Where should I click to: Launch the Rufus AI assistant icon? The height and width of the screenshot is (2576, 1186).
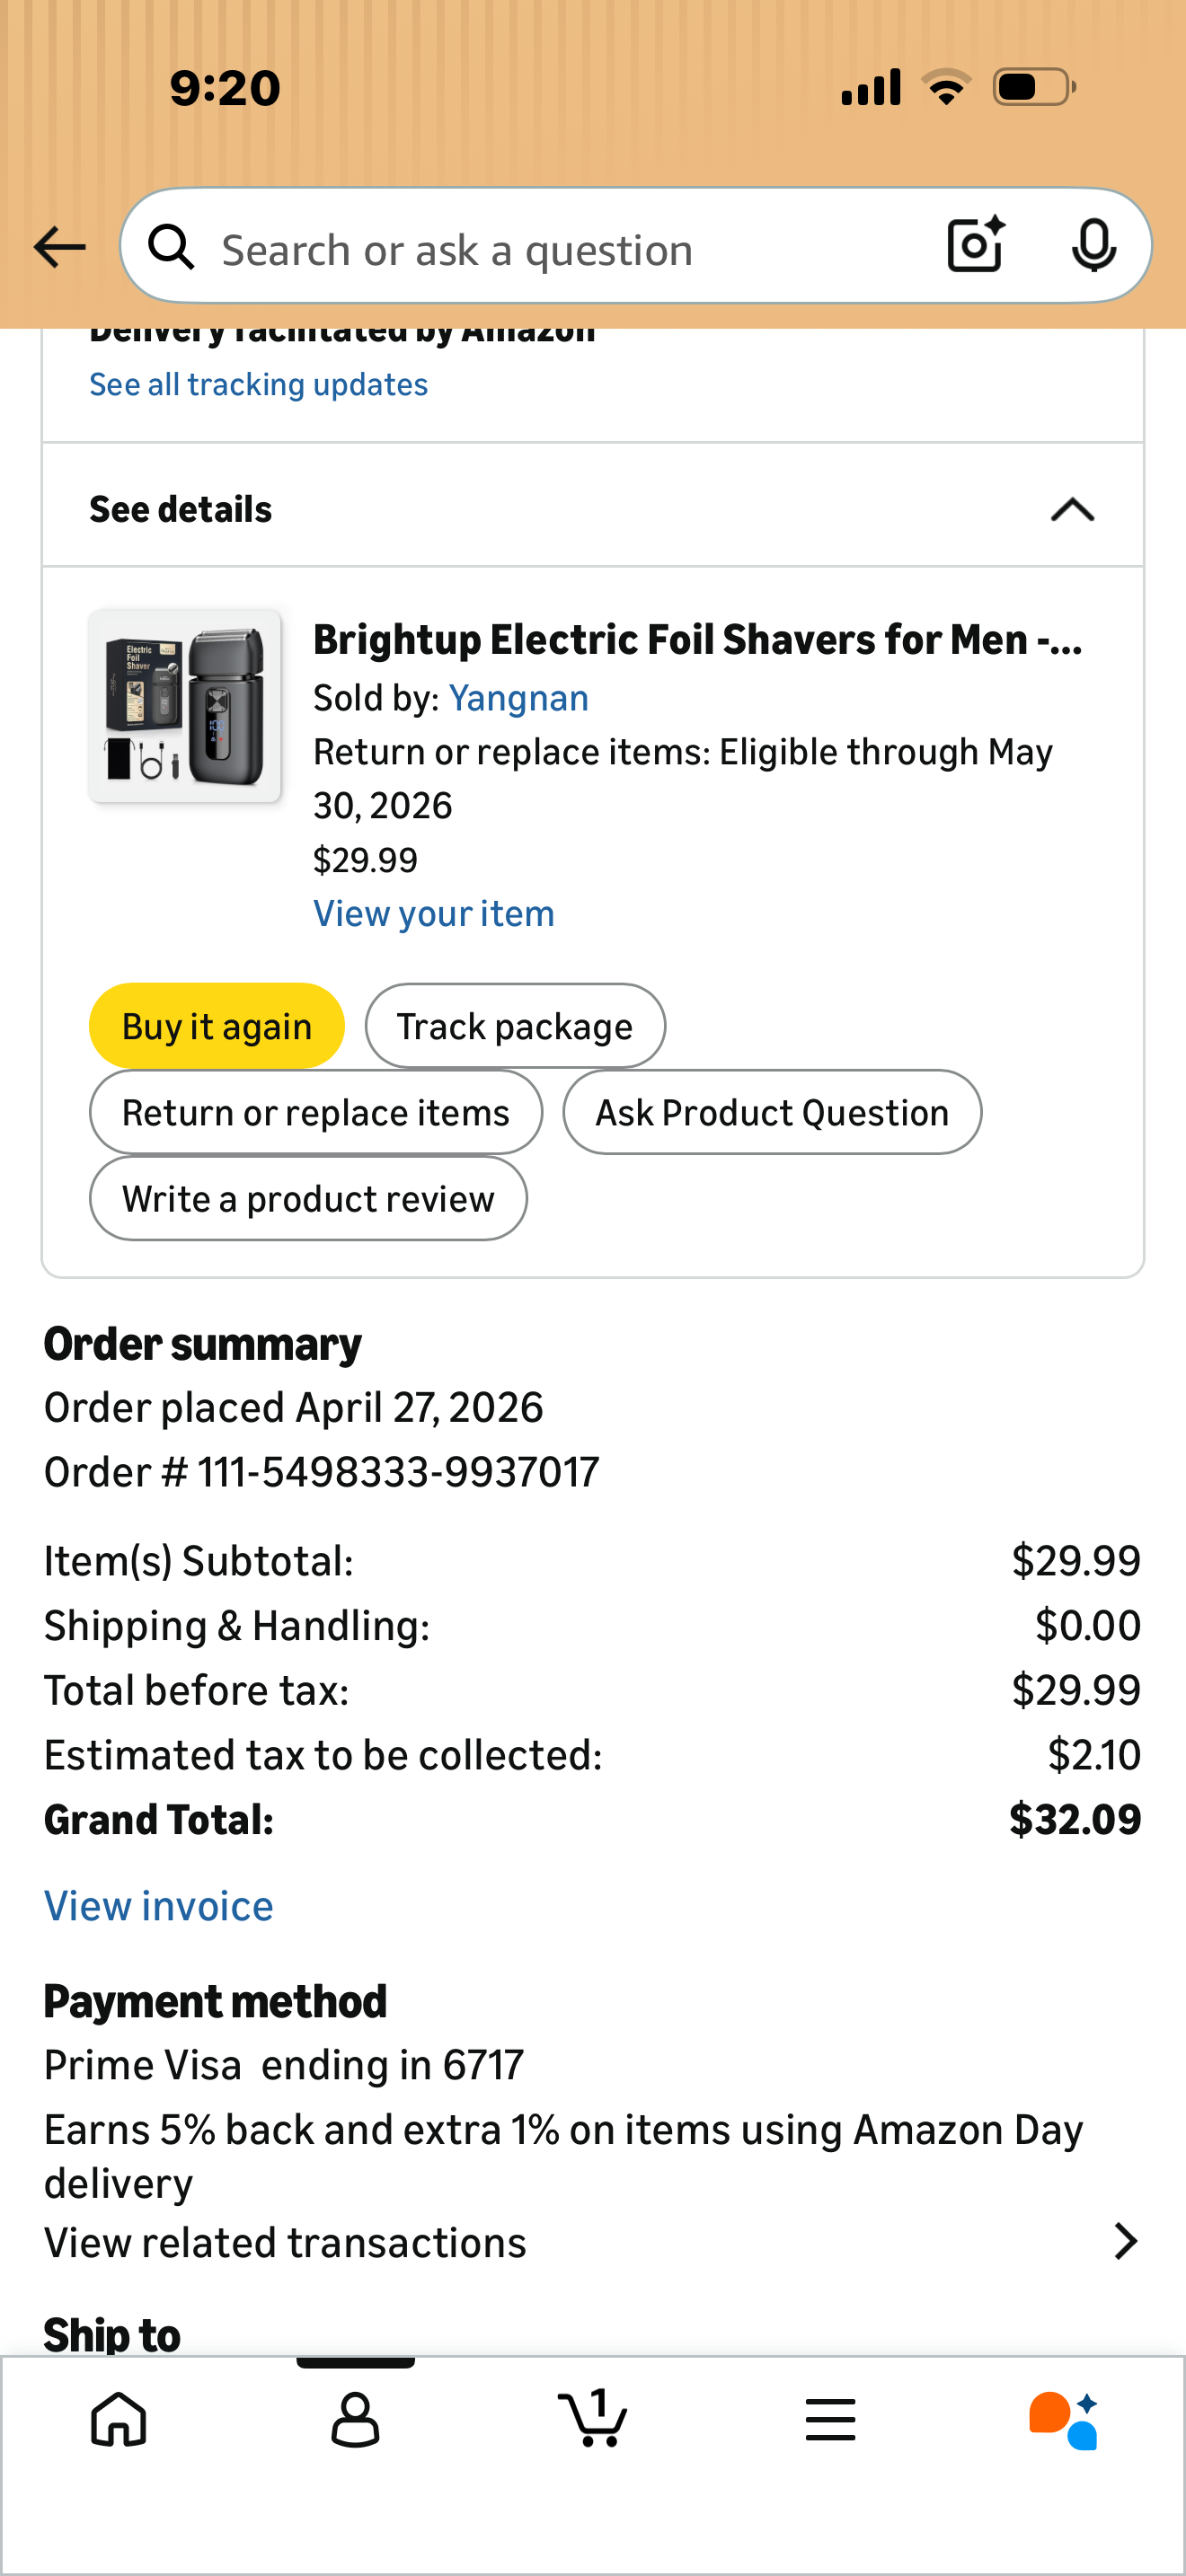[1064, 2420]
